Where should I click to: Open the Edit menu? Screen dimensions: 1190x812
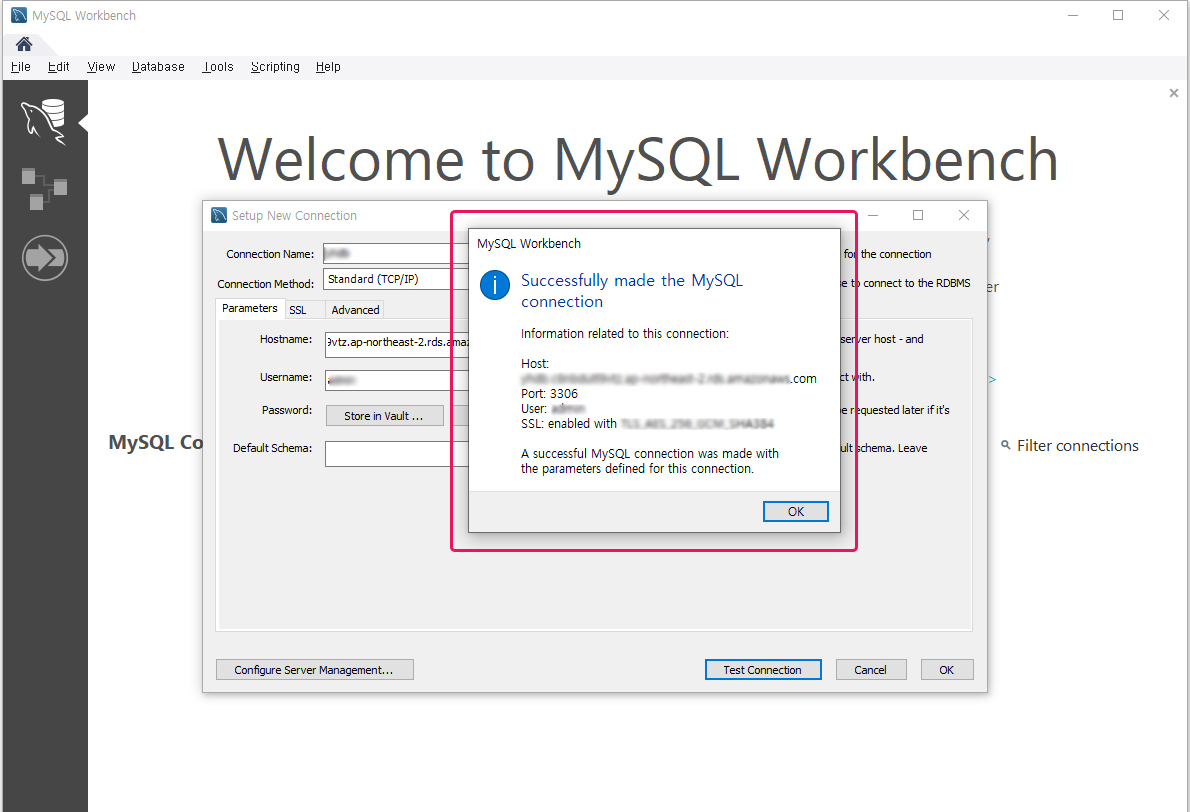point(58,67)
